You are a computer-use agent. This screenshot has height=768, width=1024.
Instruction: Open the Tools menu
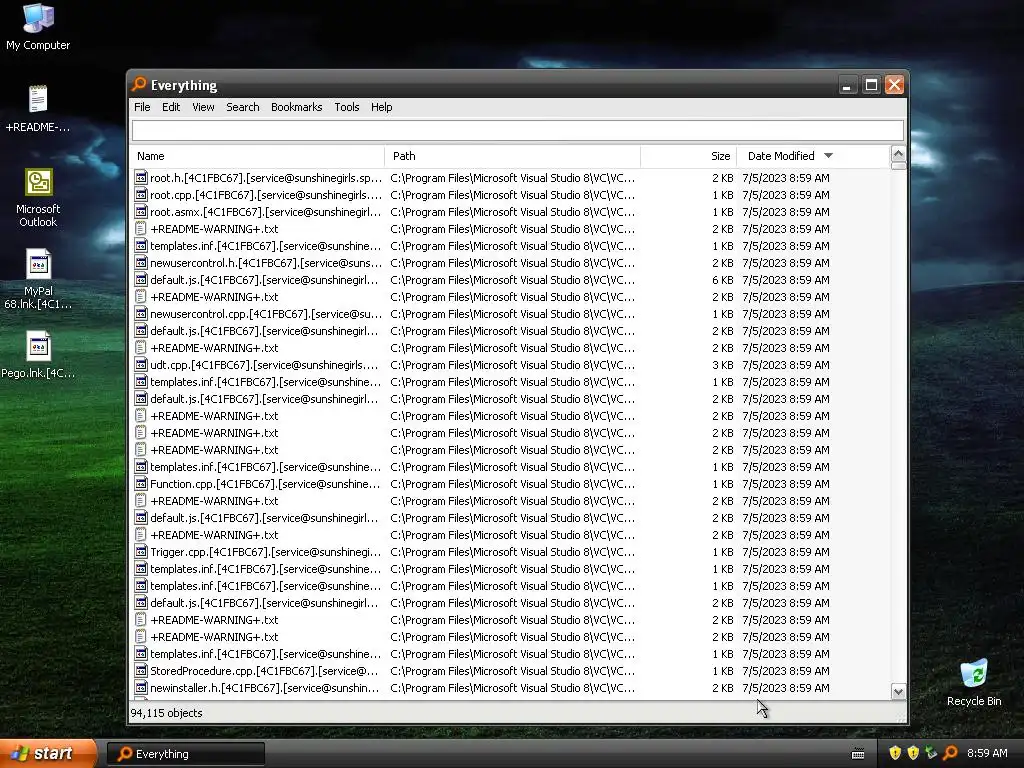click(x=347, y=107)
